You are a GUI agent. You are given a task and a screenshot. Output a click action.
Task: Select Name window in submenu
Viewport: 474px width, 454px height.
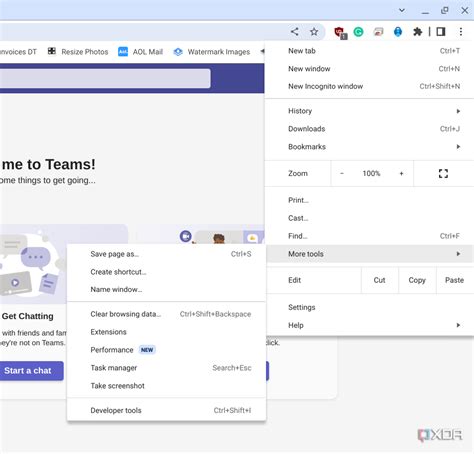coord(166,290)
